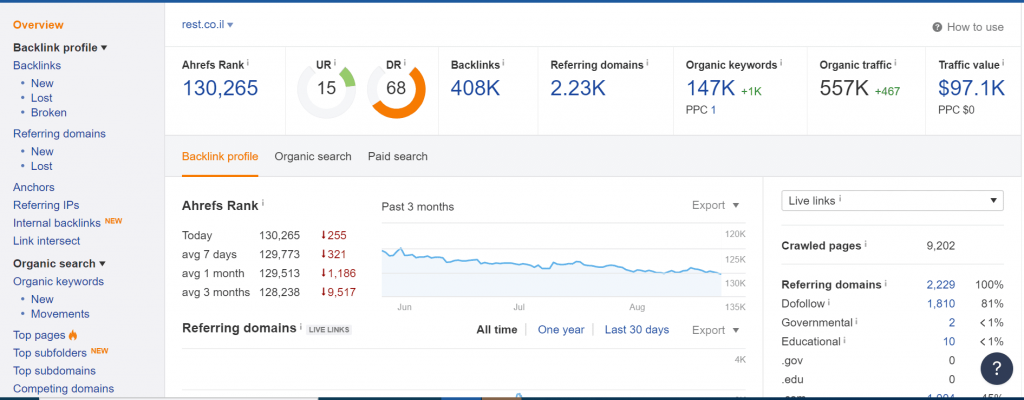Click the 2.23K referring domains value
The image size is (1024, 400).
coord(578,88)
